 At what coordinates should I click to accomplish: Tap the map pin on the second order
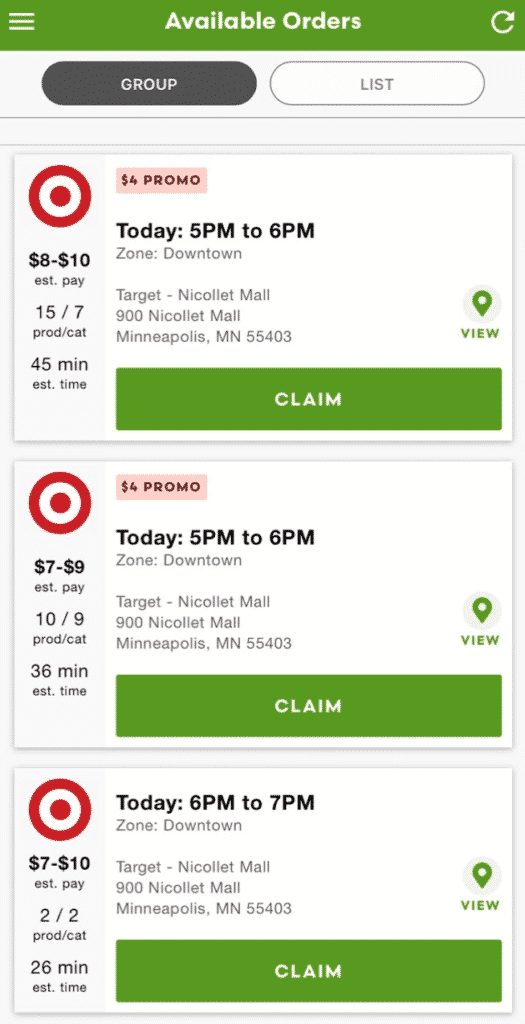point(482,611)
